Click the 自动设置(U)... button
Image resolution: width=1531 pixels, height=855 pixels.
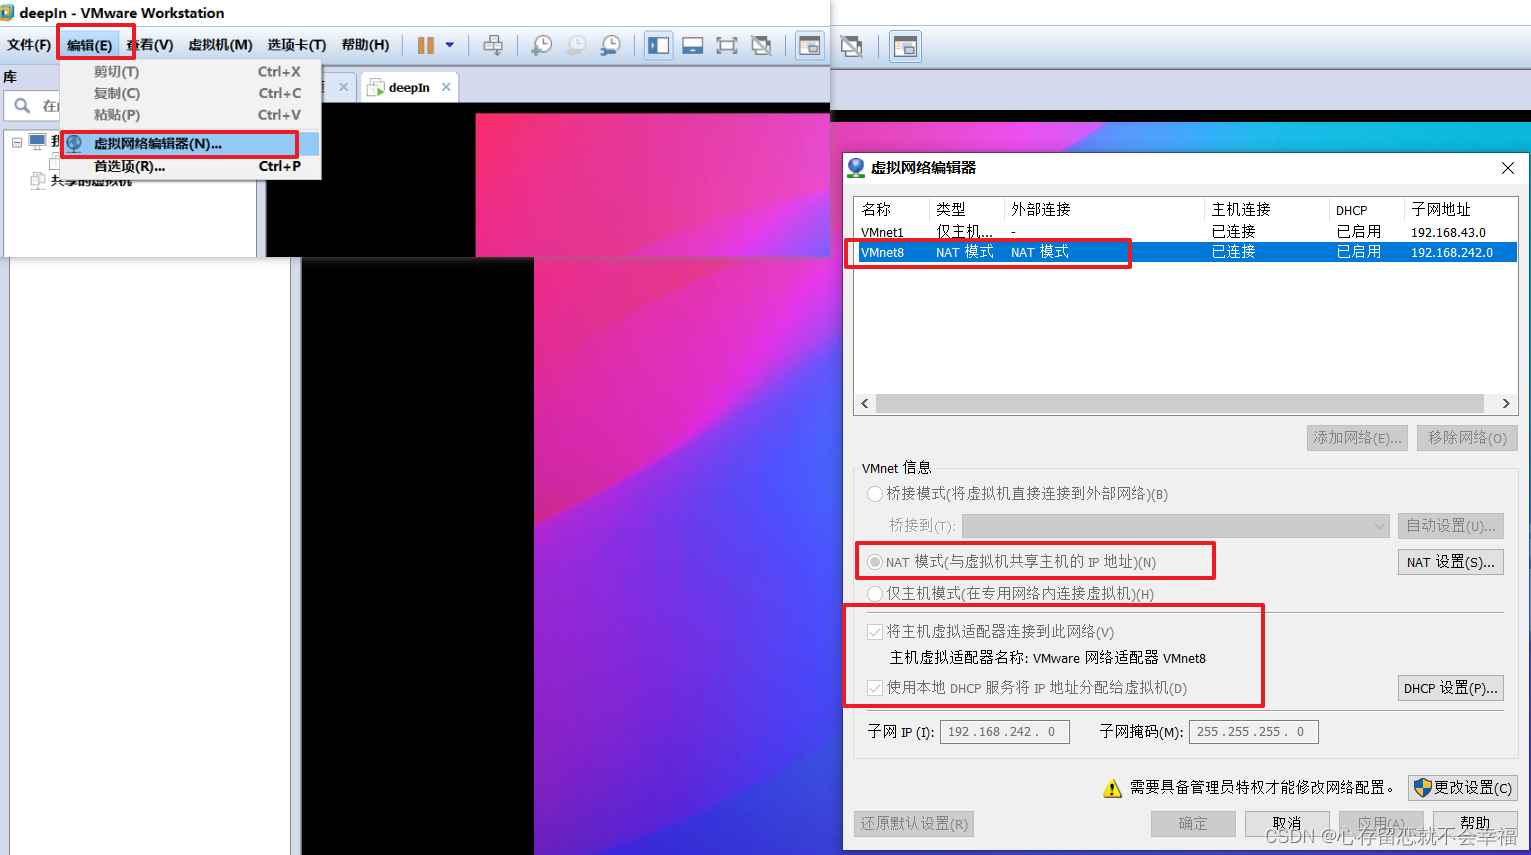pyautogui.click(x=1450, y=526)
